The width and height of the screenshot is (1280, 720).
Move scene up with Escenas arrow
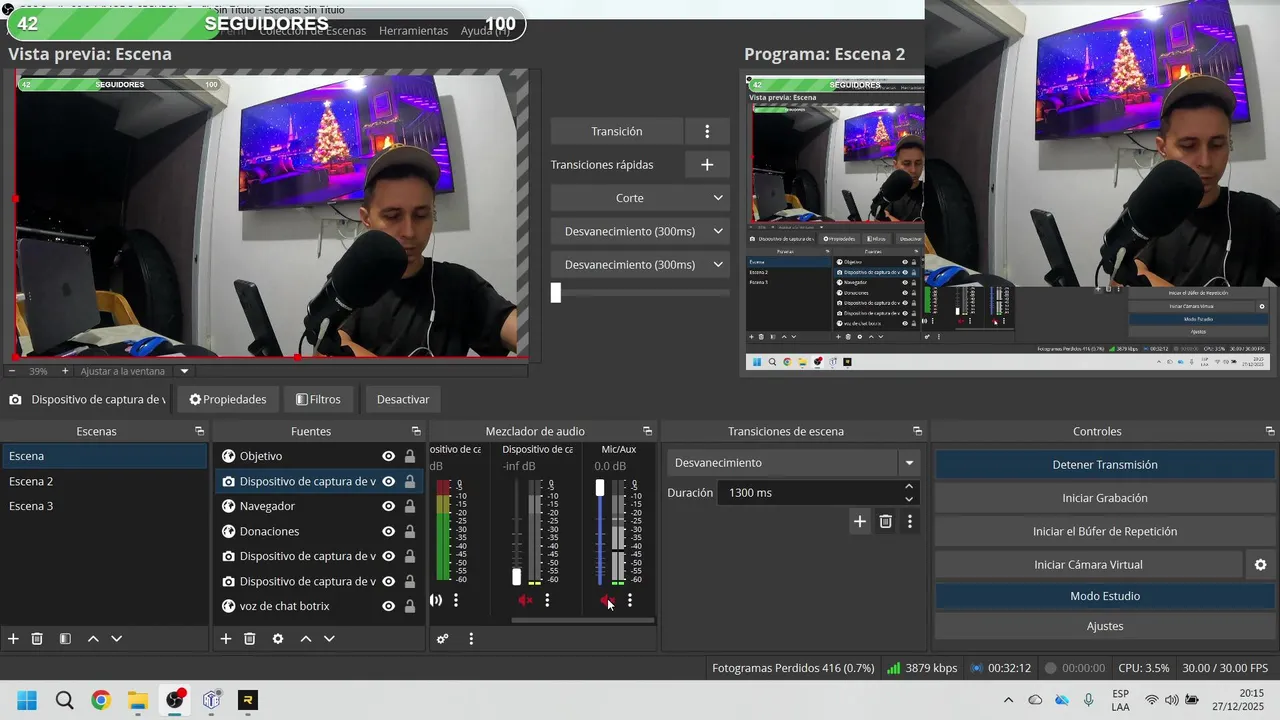point(93,639)
